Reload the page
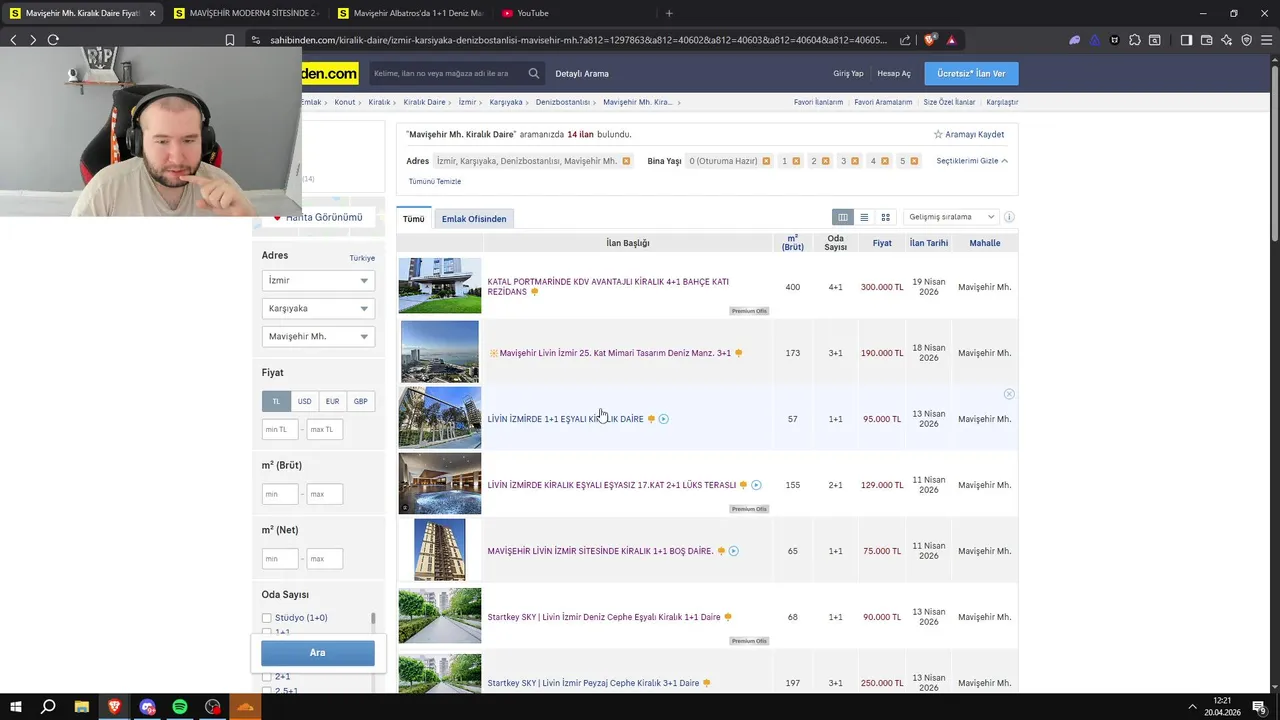1280x720 pixels. coord(53,40)
